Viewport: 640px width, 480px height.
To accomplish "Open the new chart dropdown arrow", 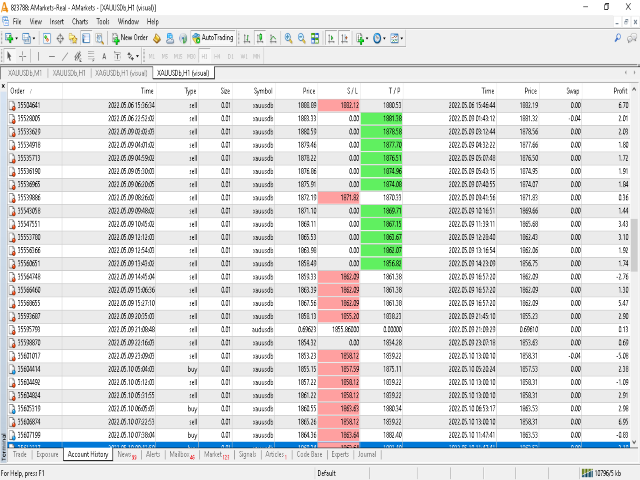I will [x=18, y=38].
